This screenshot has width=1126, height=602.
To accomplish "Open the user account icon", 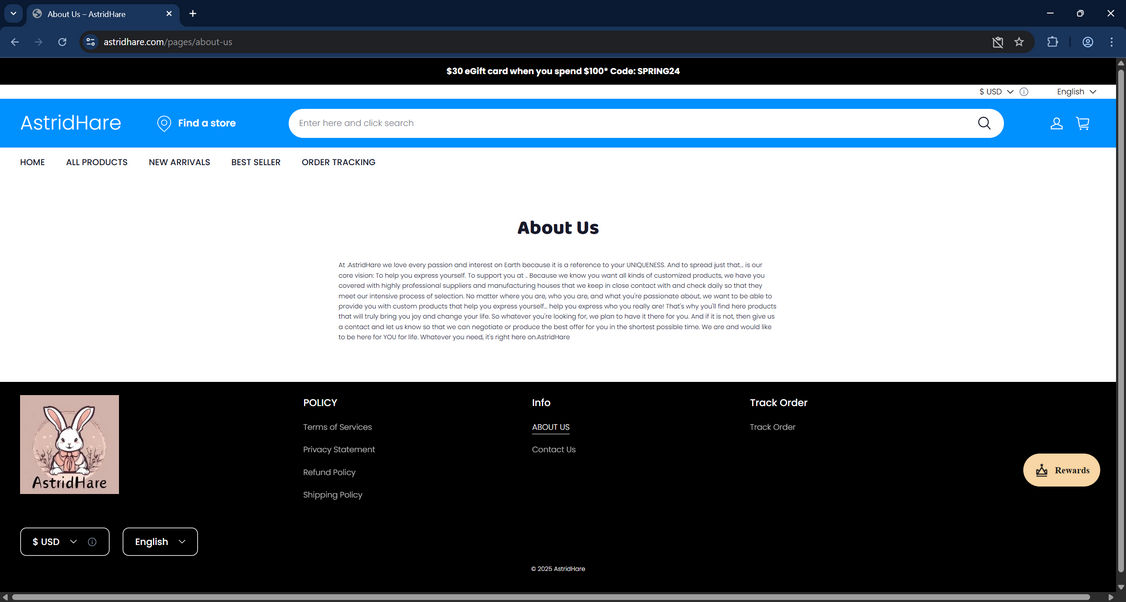I will (x=1056, y=124).
